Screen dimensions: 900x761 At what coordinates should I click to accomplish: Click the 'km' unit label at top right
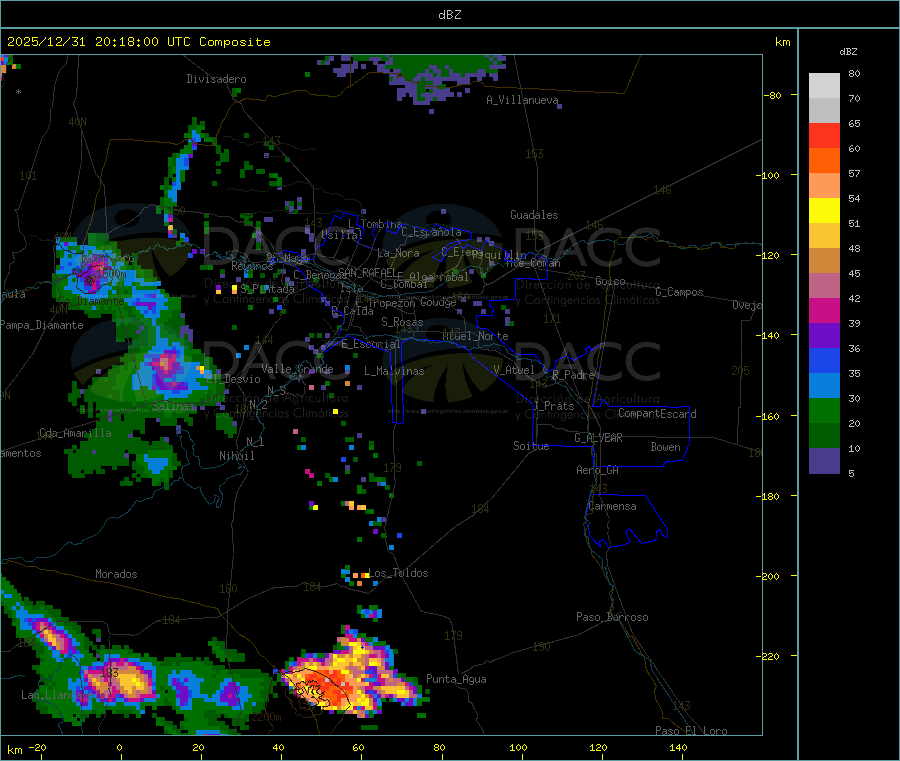point(783,42)
